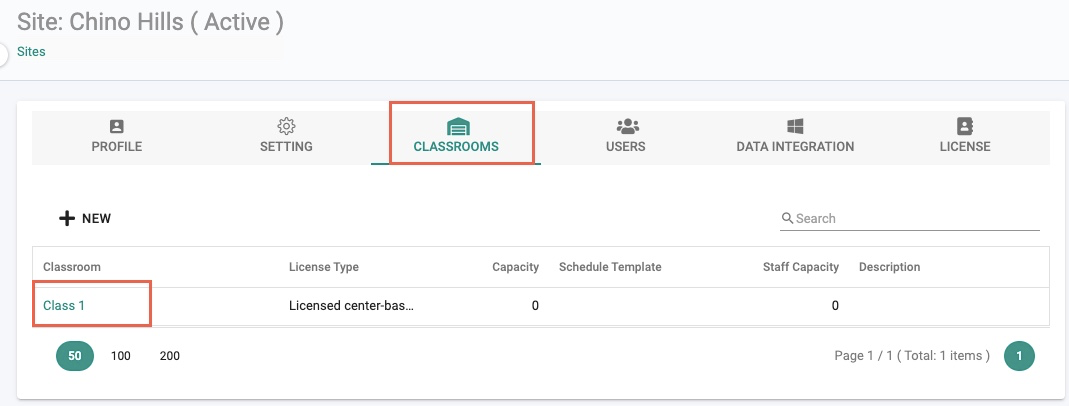
Task: Click the Profile person-card icon
Action: [x=117, y=126]
